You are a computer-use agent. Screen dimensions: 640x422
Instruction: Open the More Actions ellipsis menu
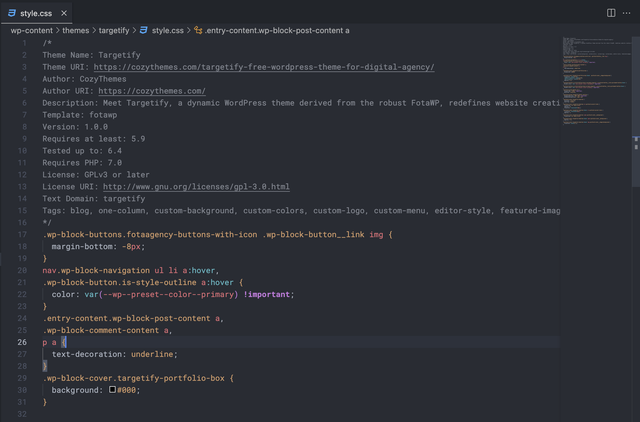click(627, 13)
